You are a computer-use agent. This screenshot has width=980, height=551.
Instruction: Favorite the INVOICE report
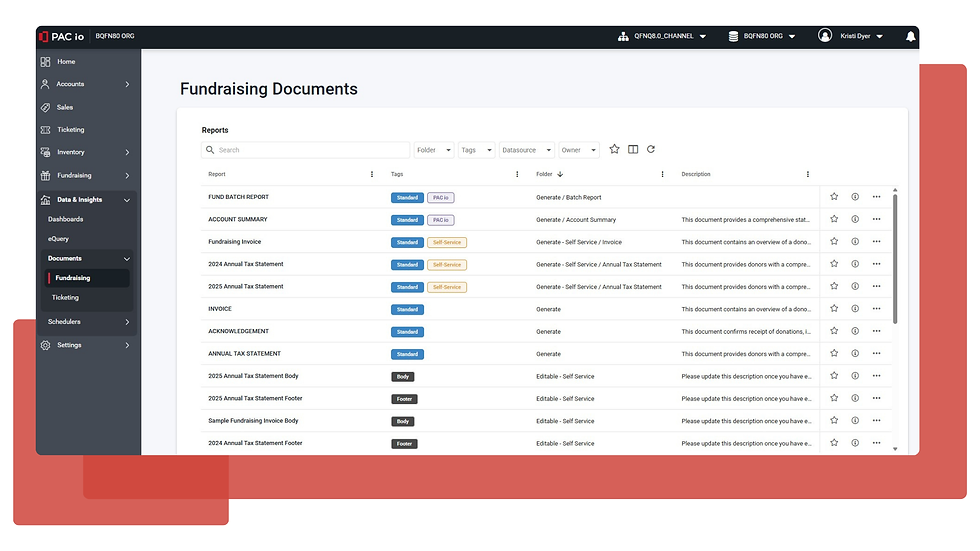pos(834,309)
